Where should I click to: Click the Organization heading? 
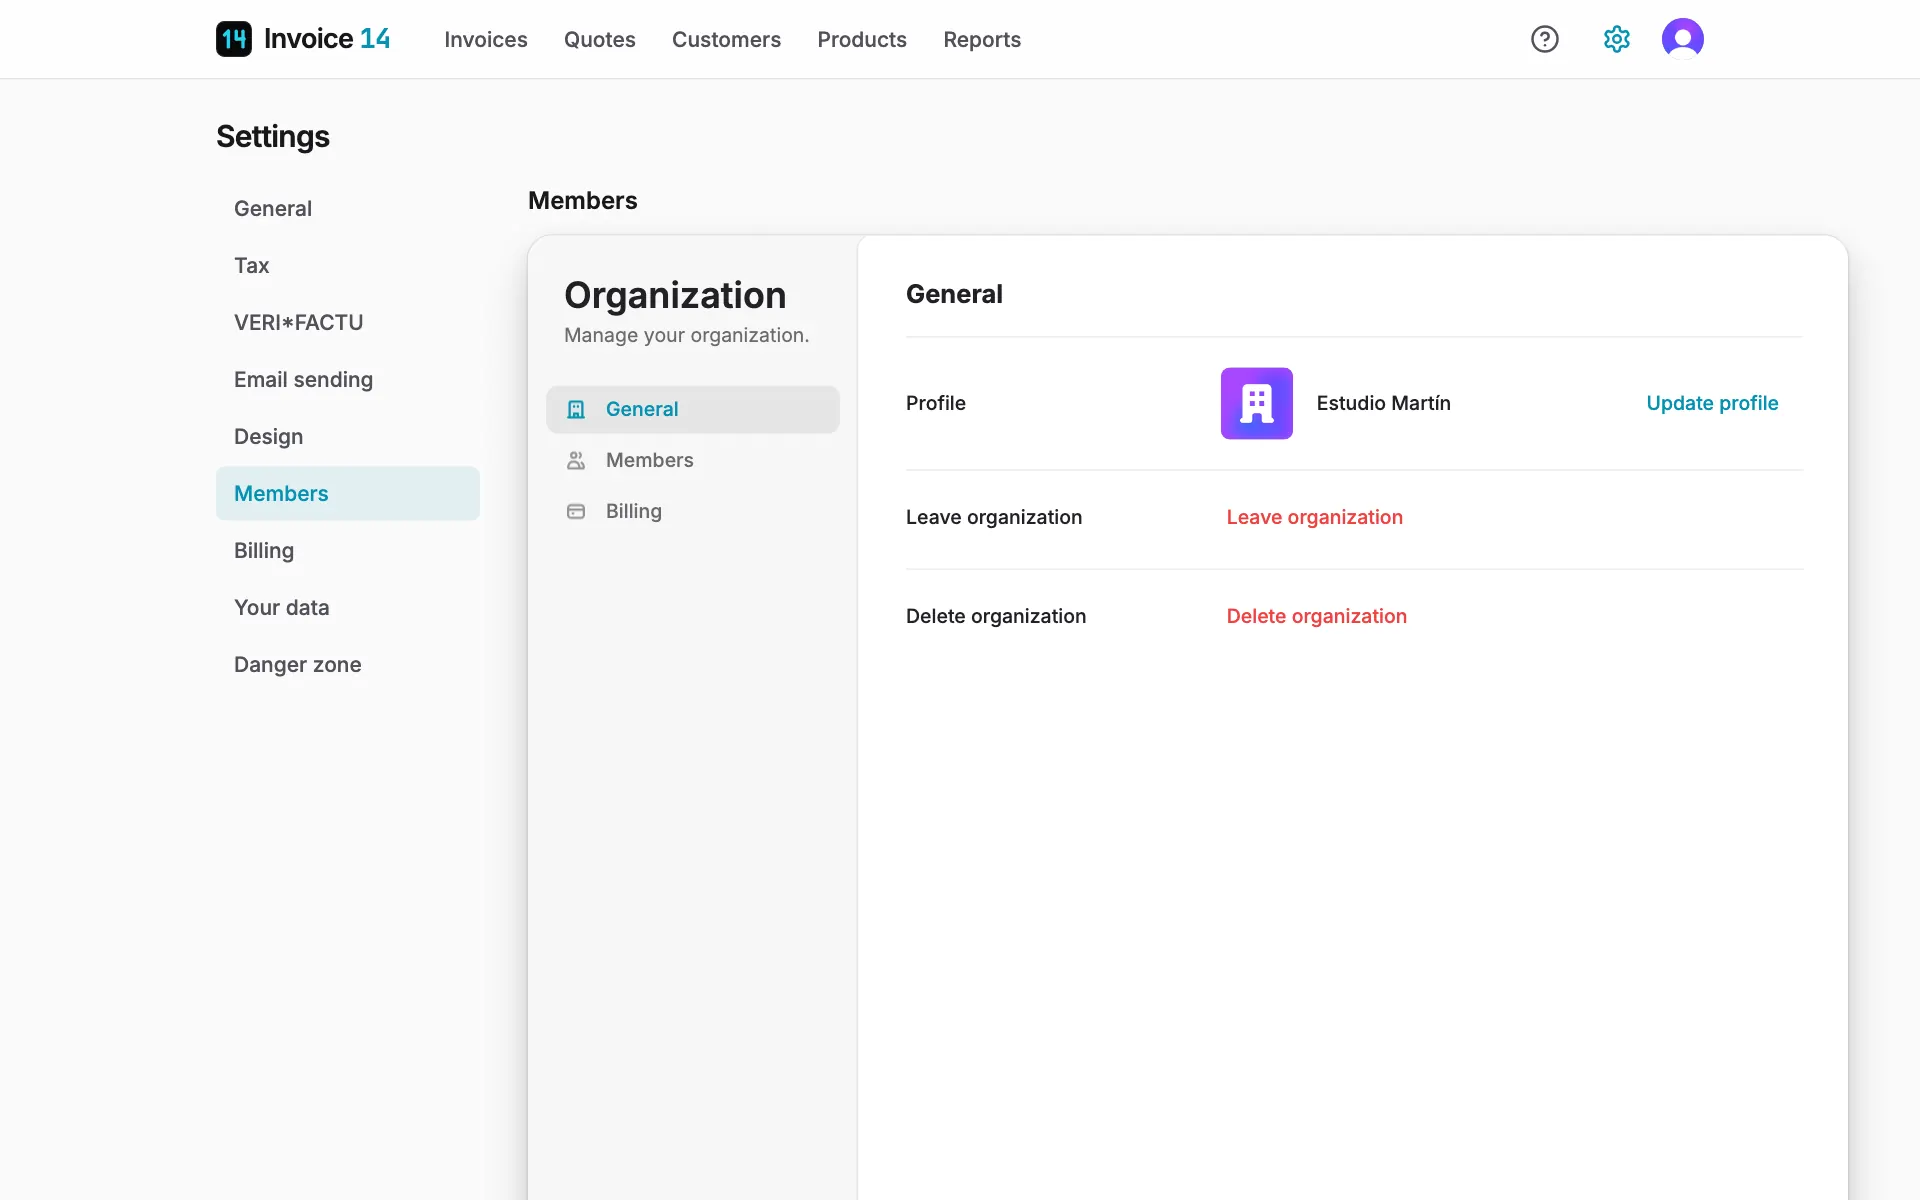point(675,295)
